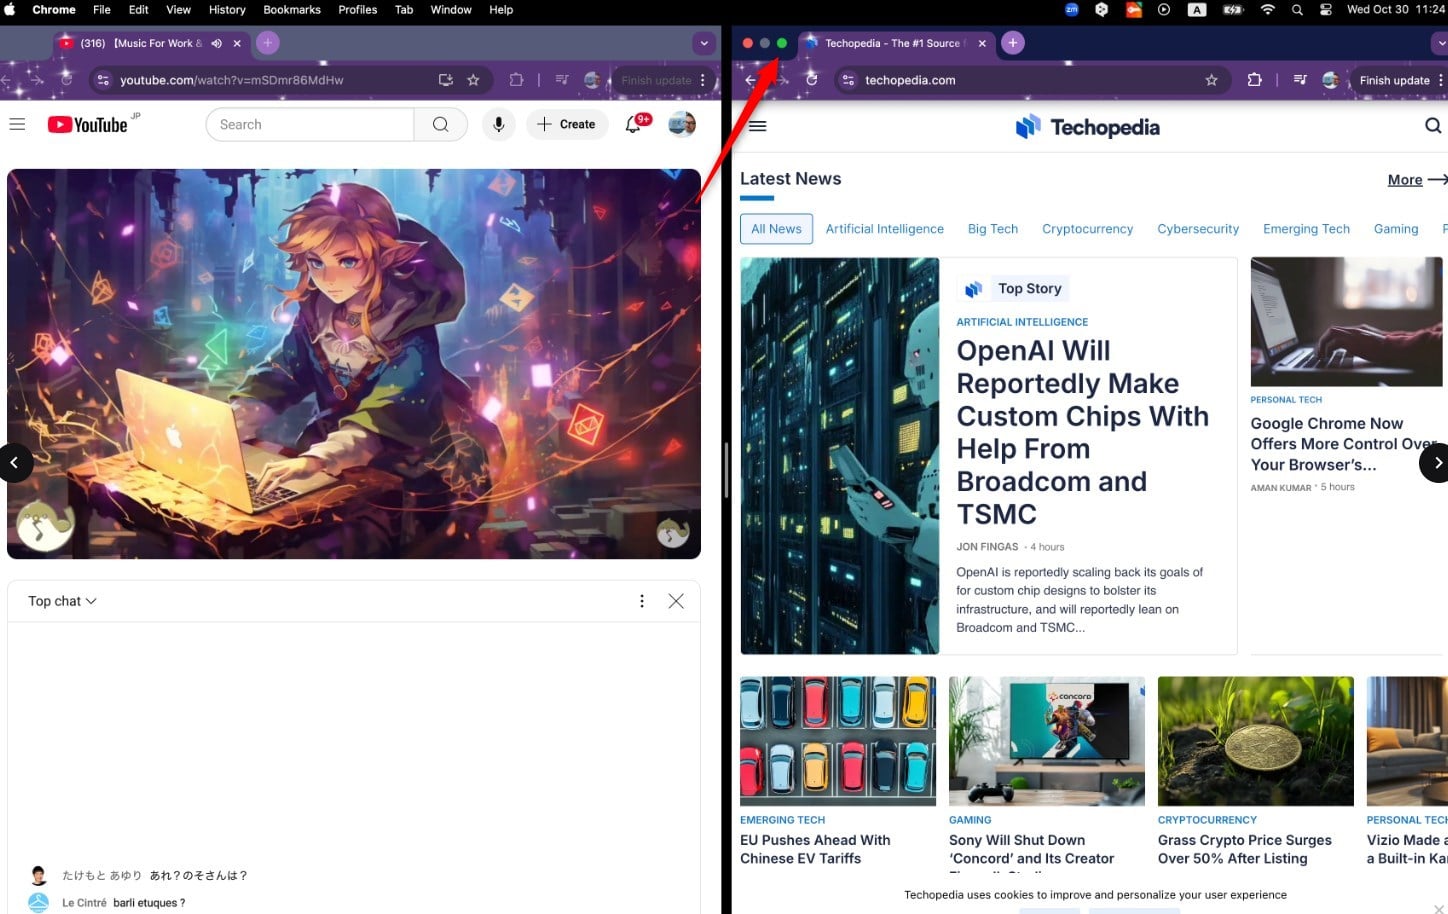Select the Cryptocurrency category tab

pos(1087,229)
